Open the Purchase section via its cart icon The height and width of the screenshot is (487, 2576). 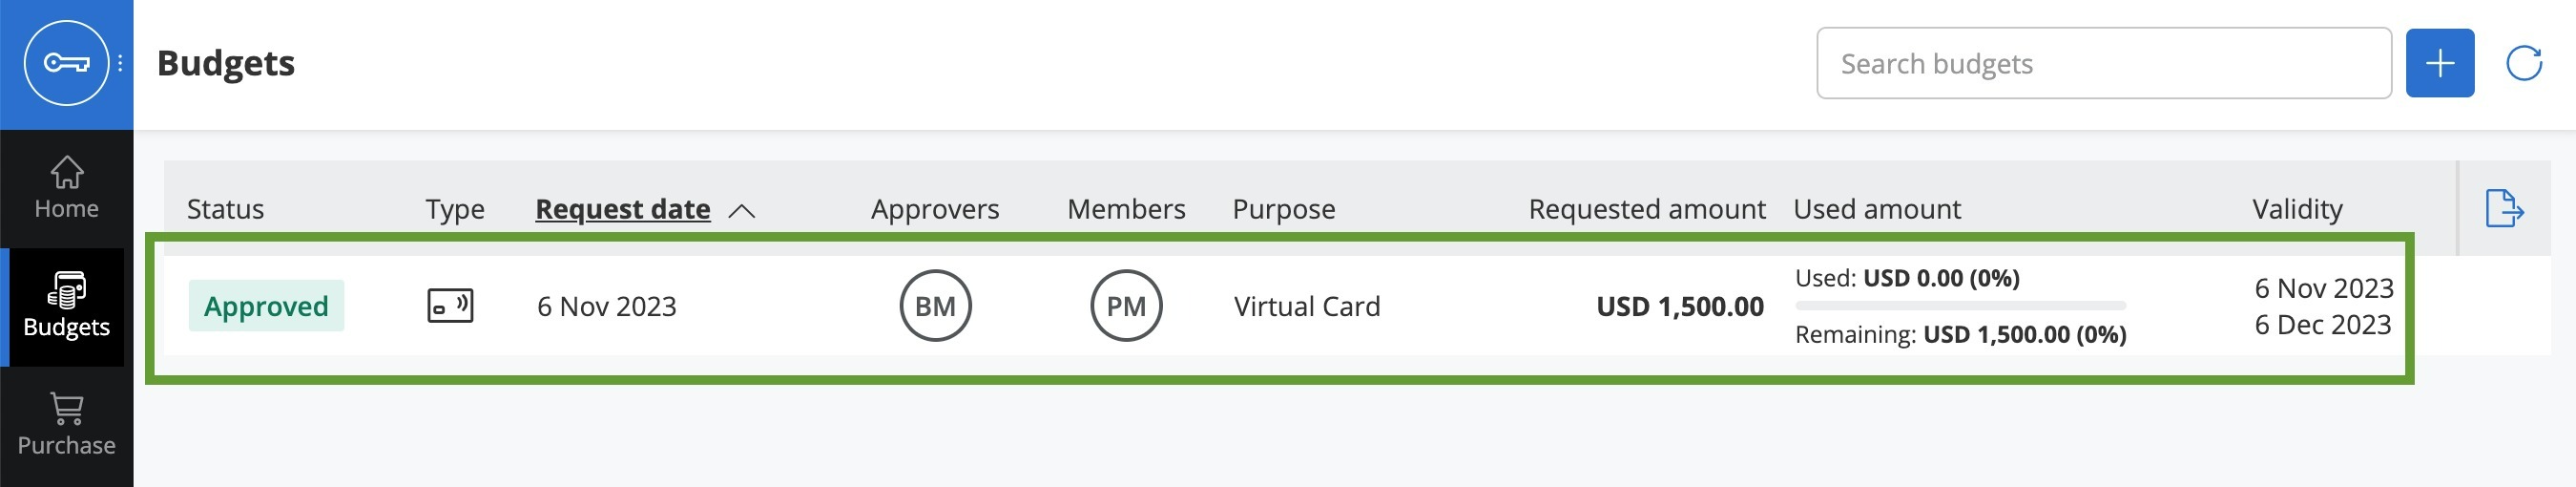(x=66, y=408)
